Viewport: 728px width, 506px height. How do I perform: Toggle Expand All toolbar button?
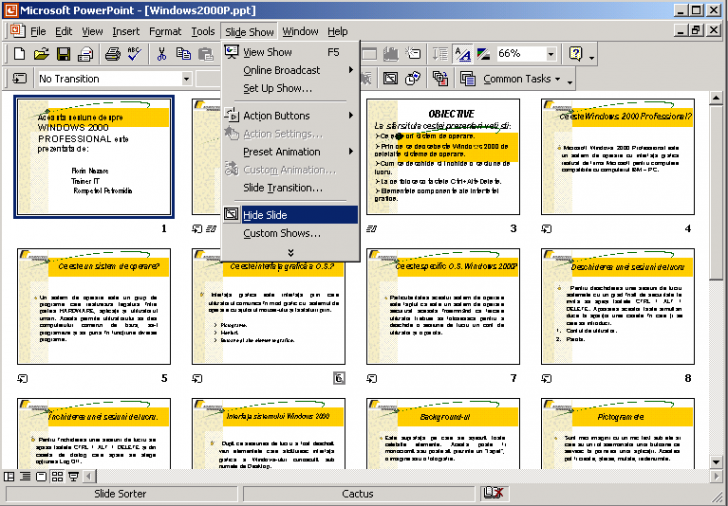[440, 54]
